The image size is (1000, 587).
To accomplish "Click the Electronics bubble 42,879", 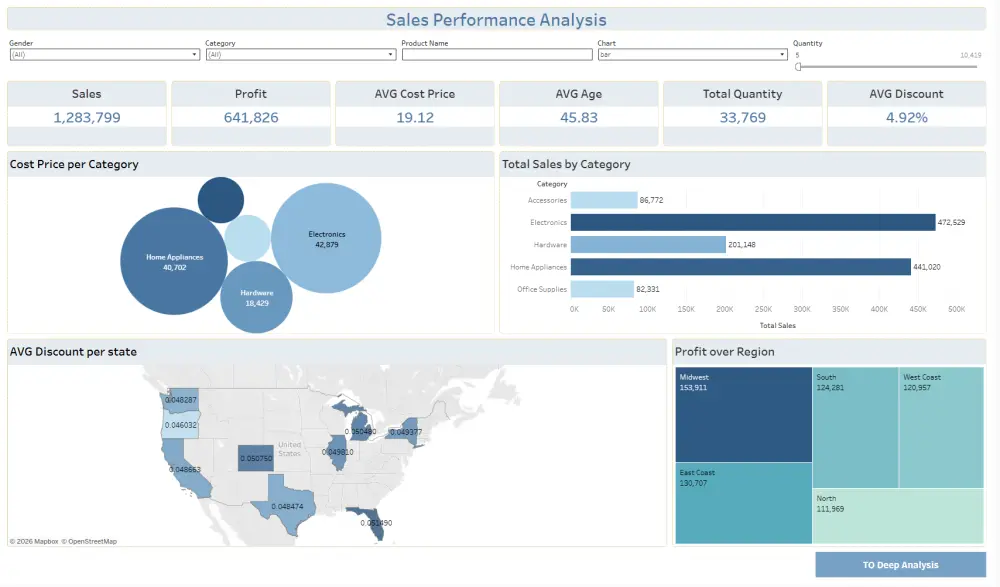I will coord(327,238).
